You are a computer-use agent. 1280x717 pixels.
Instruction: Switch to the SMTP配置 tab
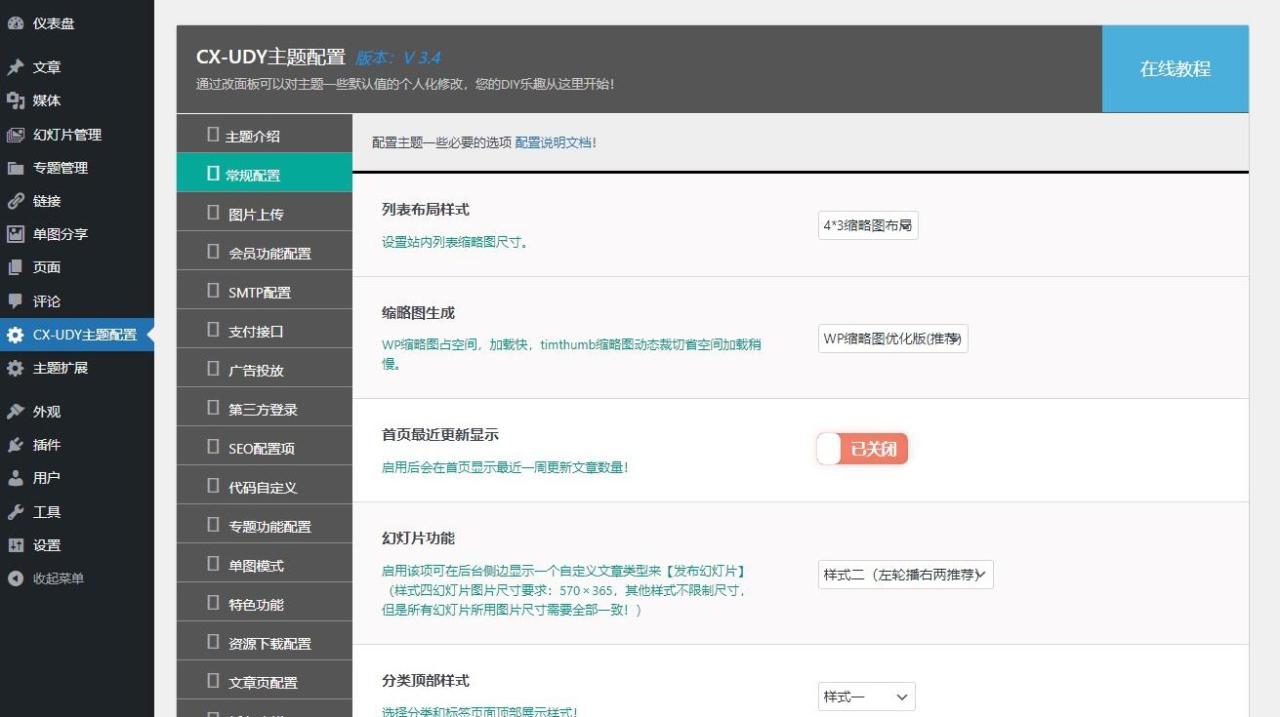pos(264,292)
